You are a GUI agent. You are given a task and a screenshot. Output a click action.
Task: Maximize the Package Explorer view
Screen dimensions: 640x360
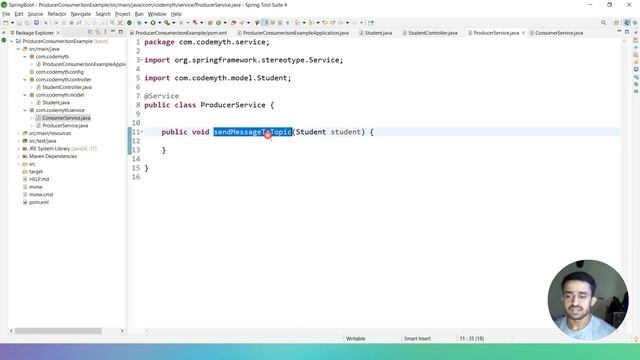pyautogui.click(x=120, y=32)
